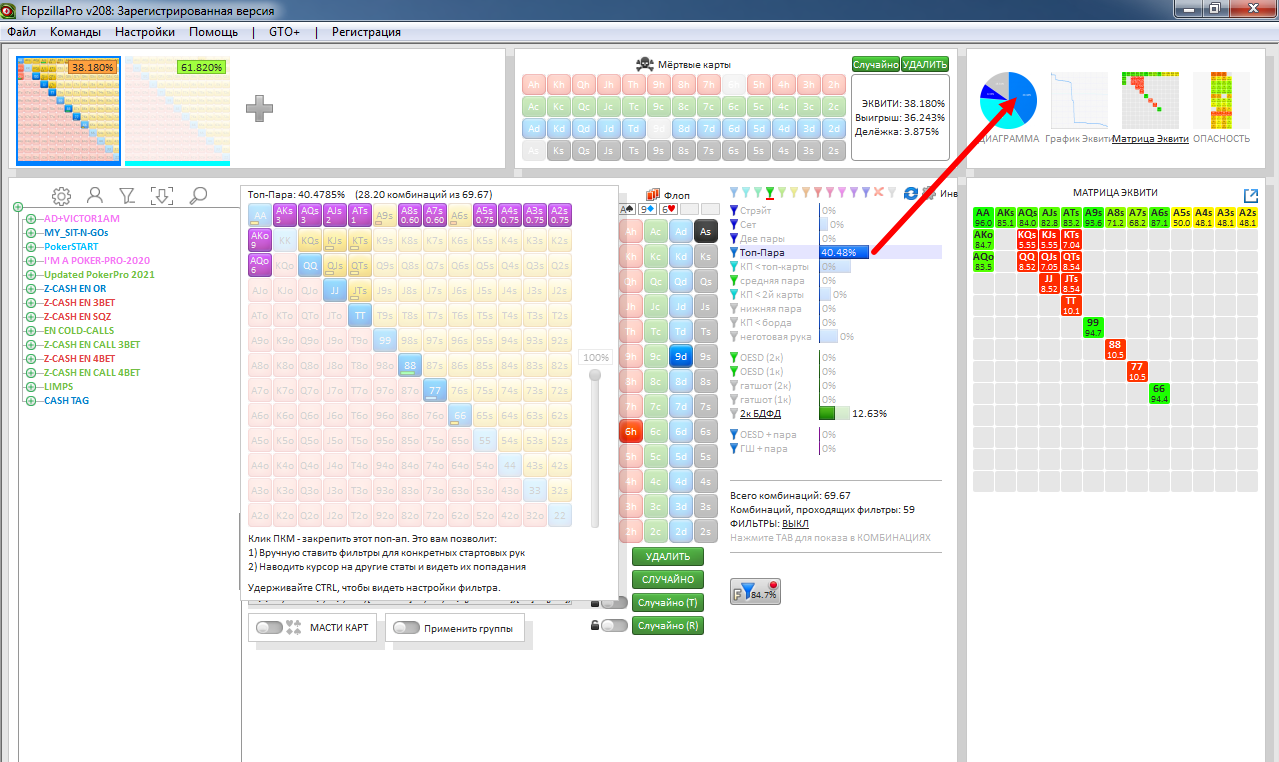This screenshot has height=762, width=1279.
Task: Open the GTO+ menu item
Action: (x=283, y=32)
